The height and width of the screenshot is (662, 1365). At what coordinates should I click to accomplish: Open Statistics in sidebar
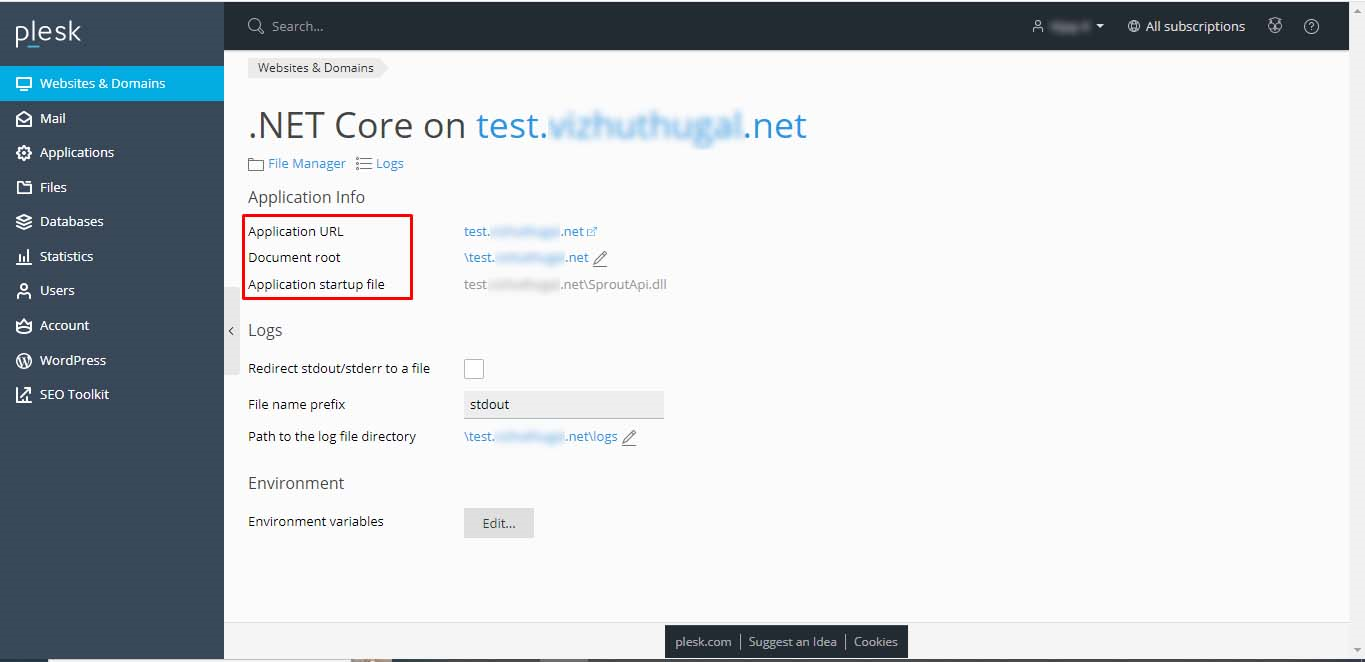[x=112, y=256]
